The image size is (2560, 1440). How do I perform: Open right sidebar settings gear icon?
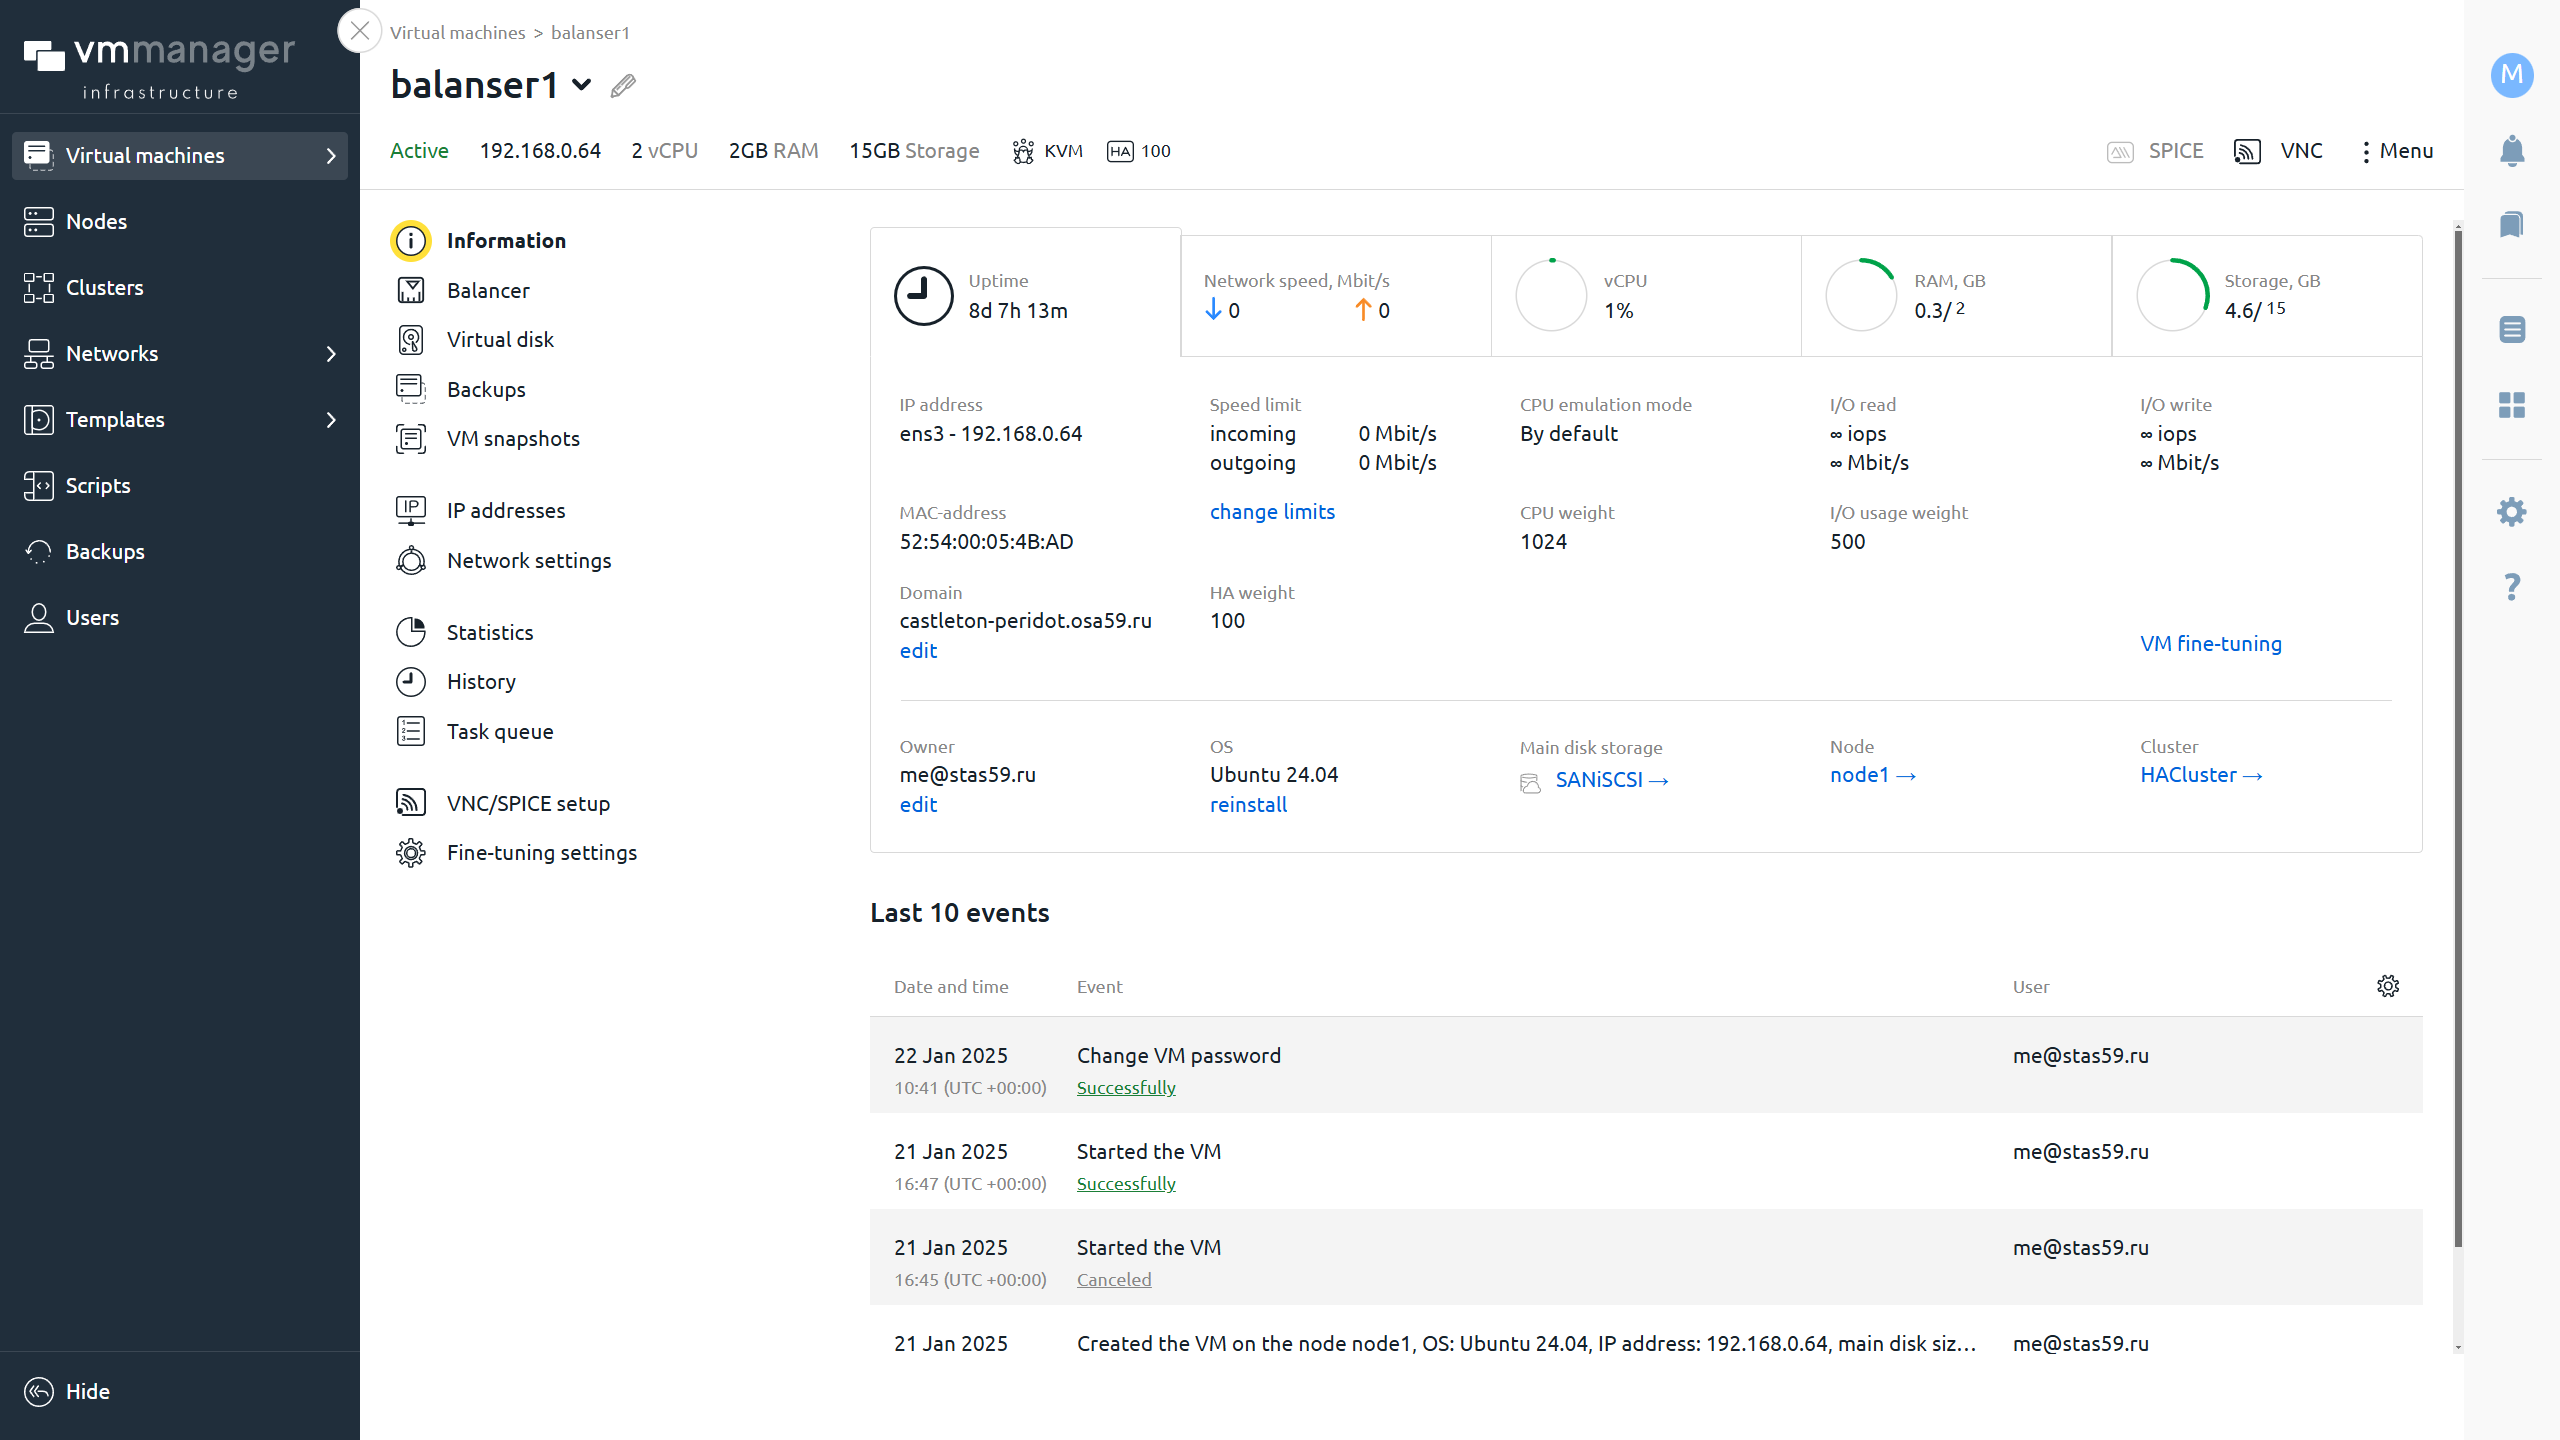click(x=2511, y=512)
